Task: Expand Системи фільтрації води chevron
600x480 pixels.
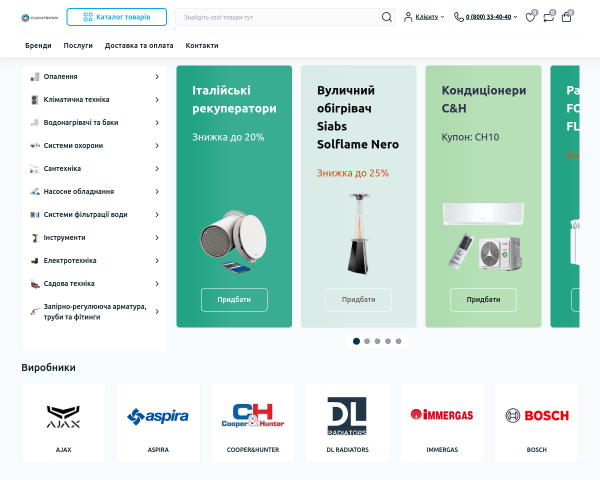Action: tap(157, 214)
